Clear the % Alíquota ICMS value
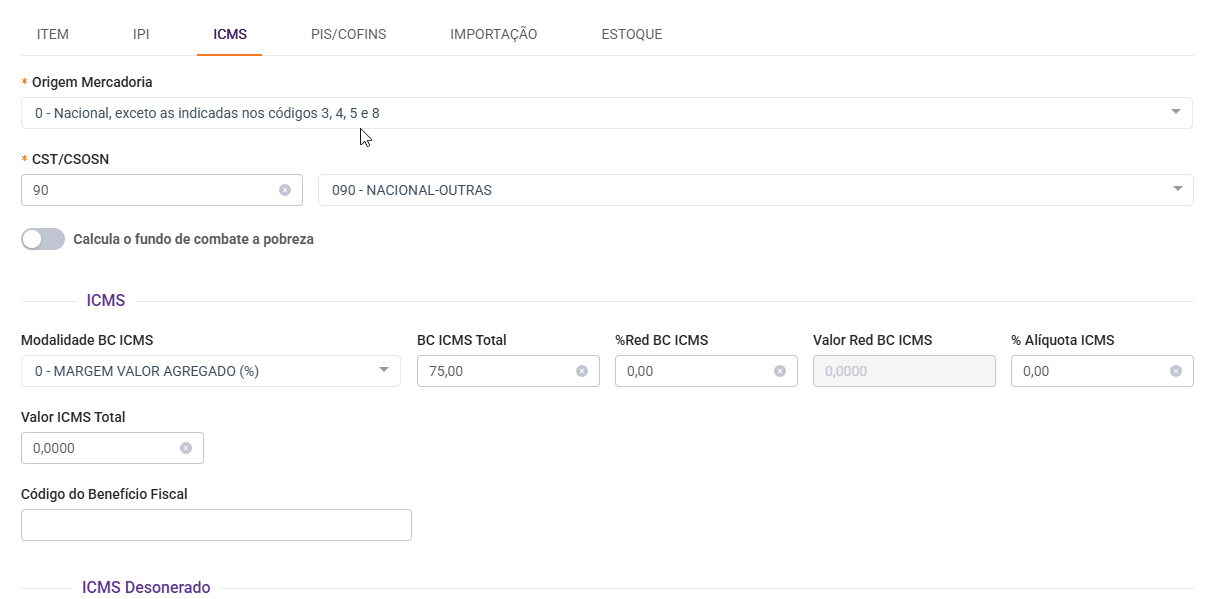 coord(1176,371)
